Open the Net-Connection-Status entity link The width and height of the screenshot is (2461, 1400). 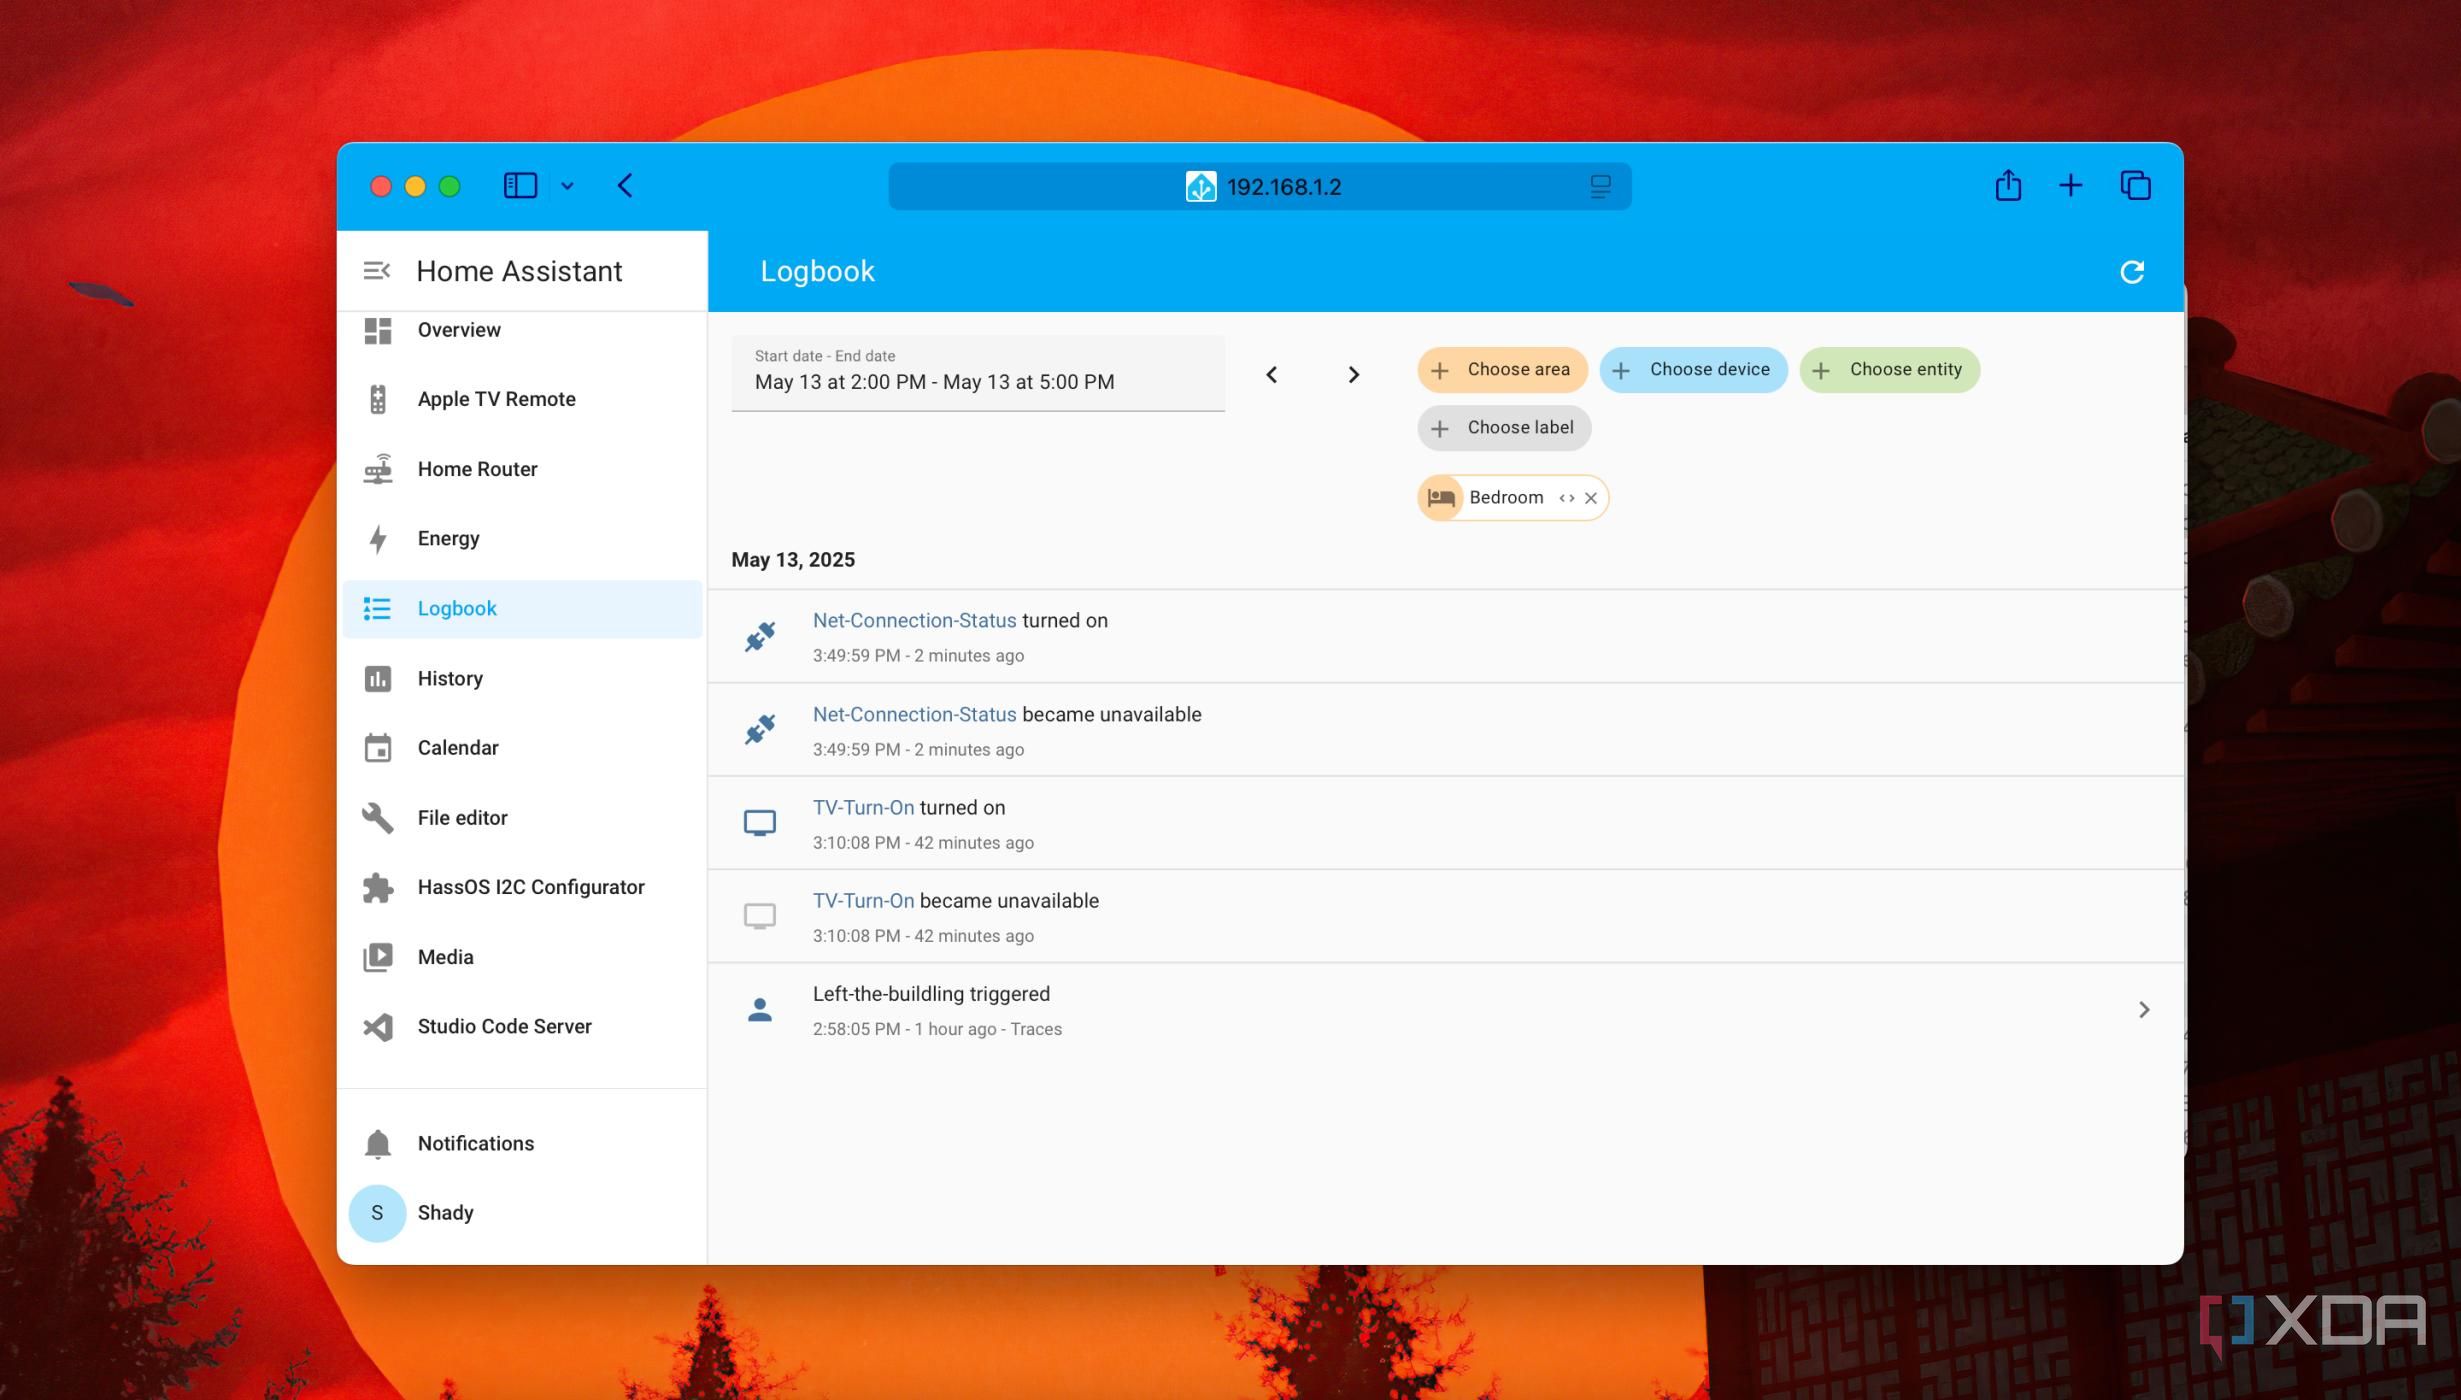click(x=913, y=620)
